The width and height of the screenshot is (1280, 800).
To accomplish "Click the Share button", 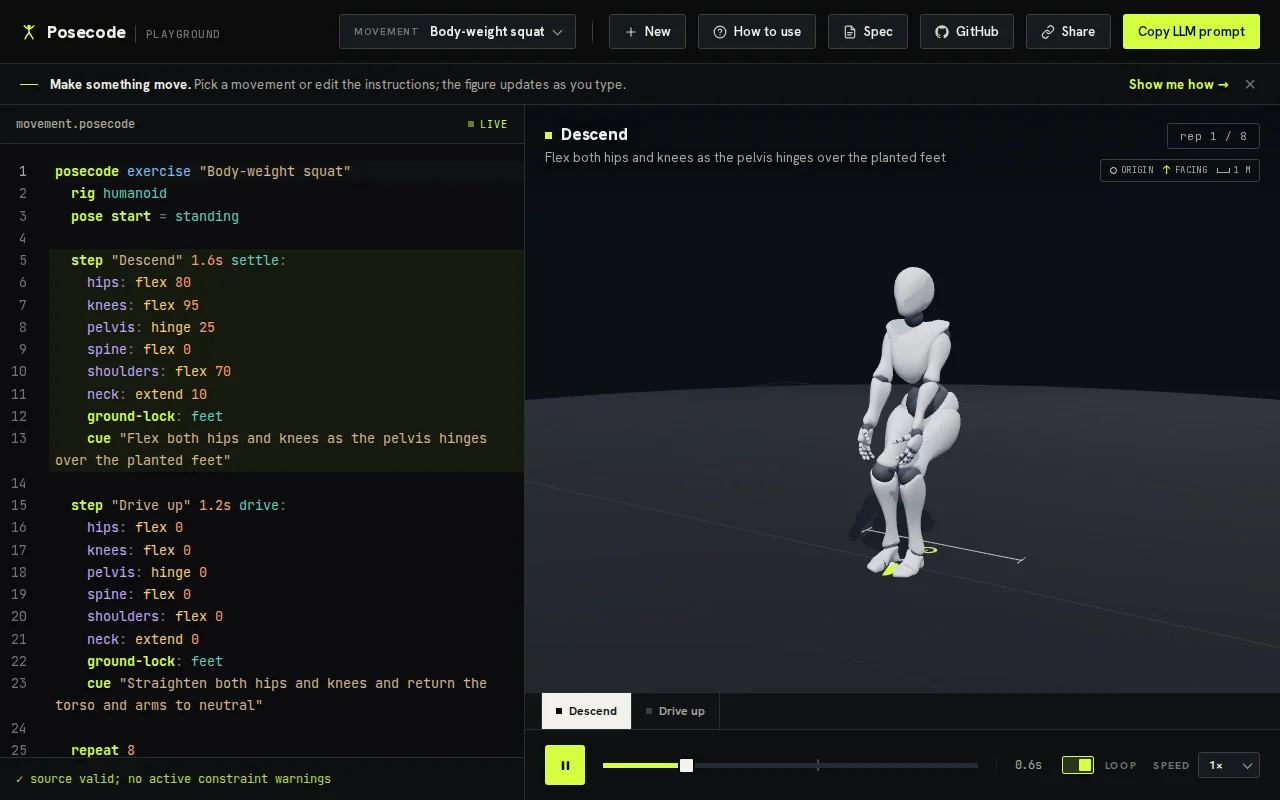I will (x=1068, y=32).
